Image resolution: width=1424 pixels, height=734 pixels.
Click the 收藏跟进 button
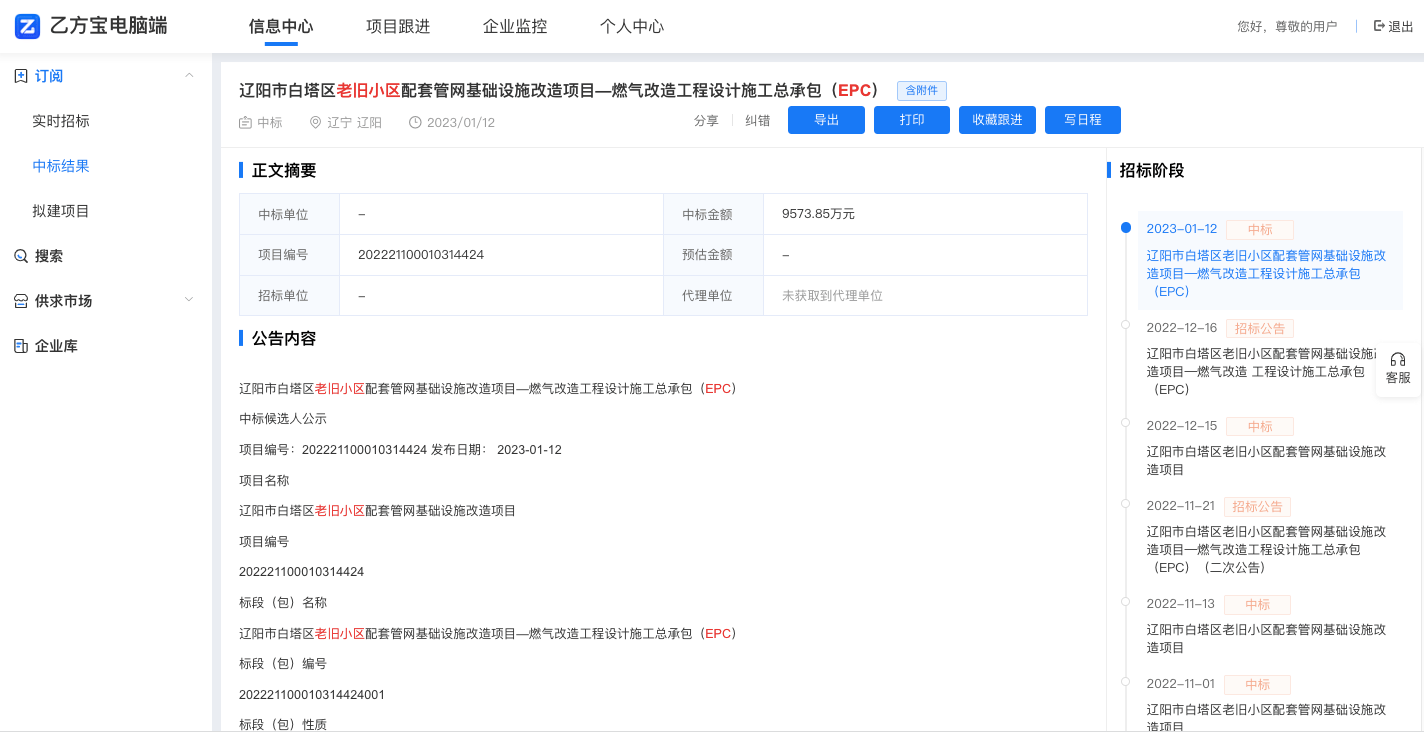[997, 120]
